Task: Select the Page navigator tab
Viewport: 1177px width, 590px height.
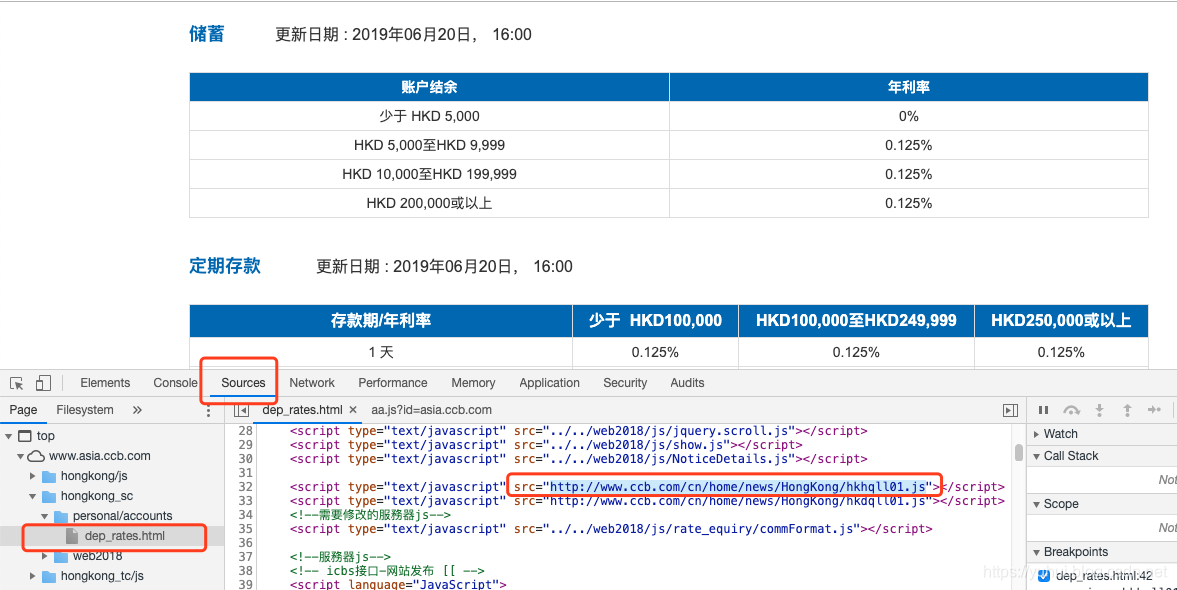Action: click(23, 410)
